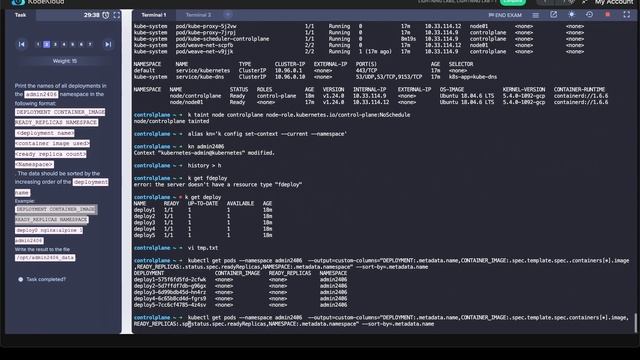Mark 'Task completed?' radio button
This screenshot has width=640, height=360.
click(x=20, y=280)
